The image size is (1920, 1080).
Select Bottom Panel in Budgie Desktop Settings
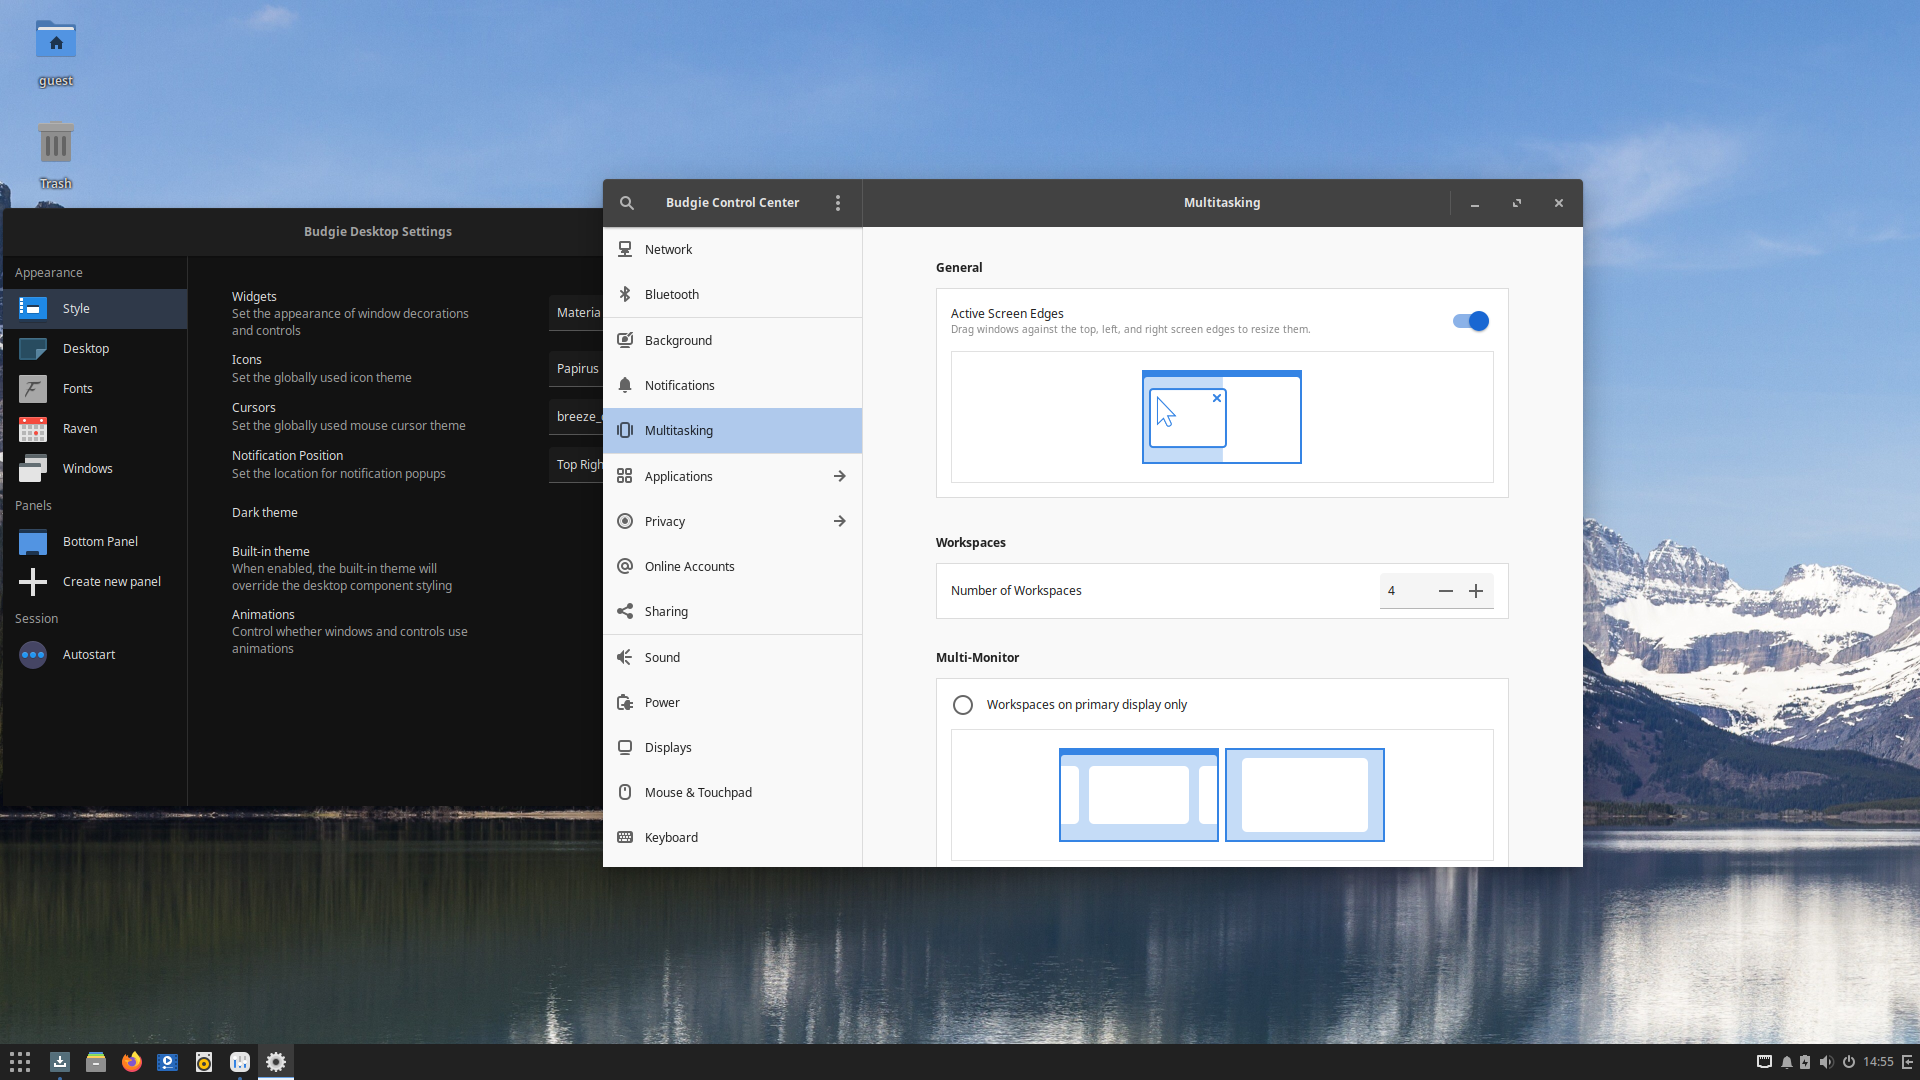(95, 542)
